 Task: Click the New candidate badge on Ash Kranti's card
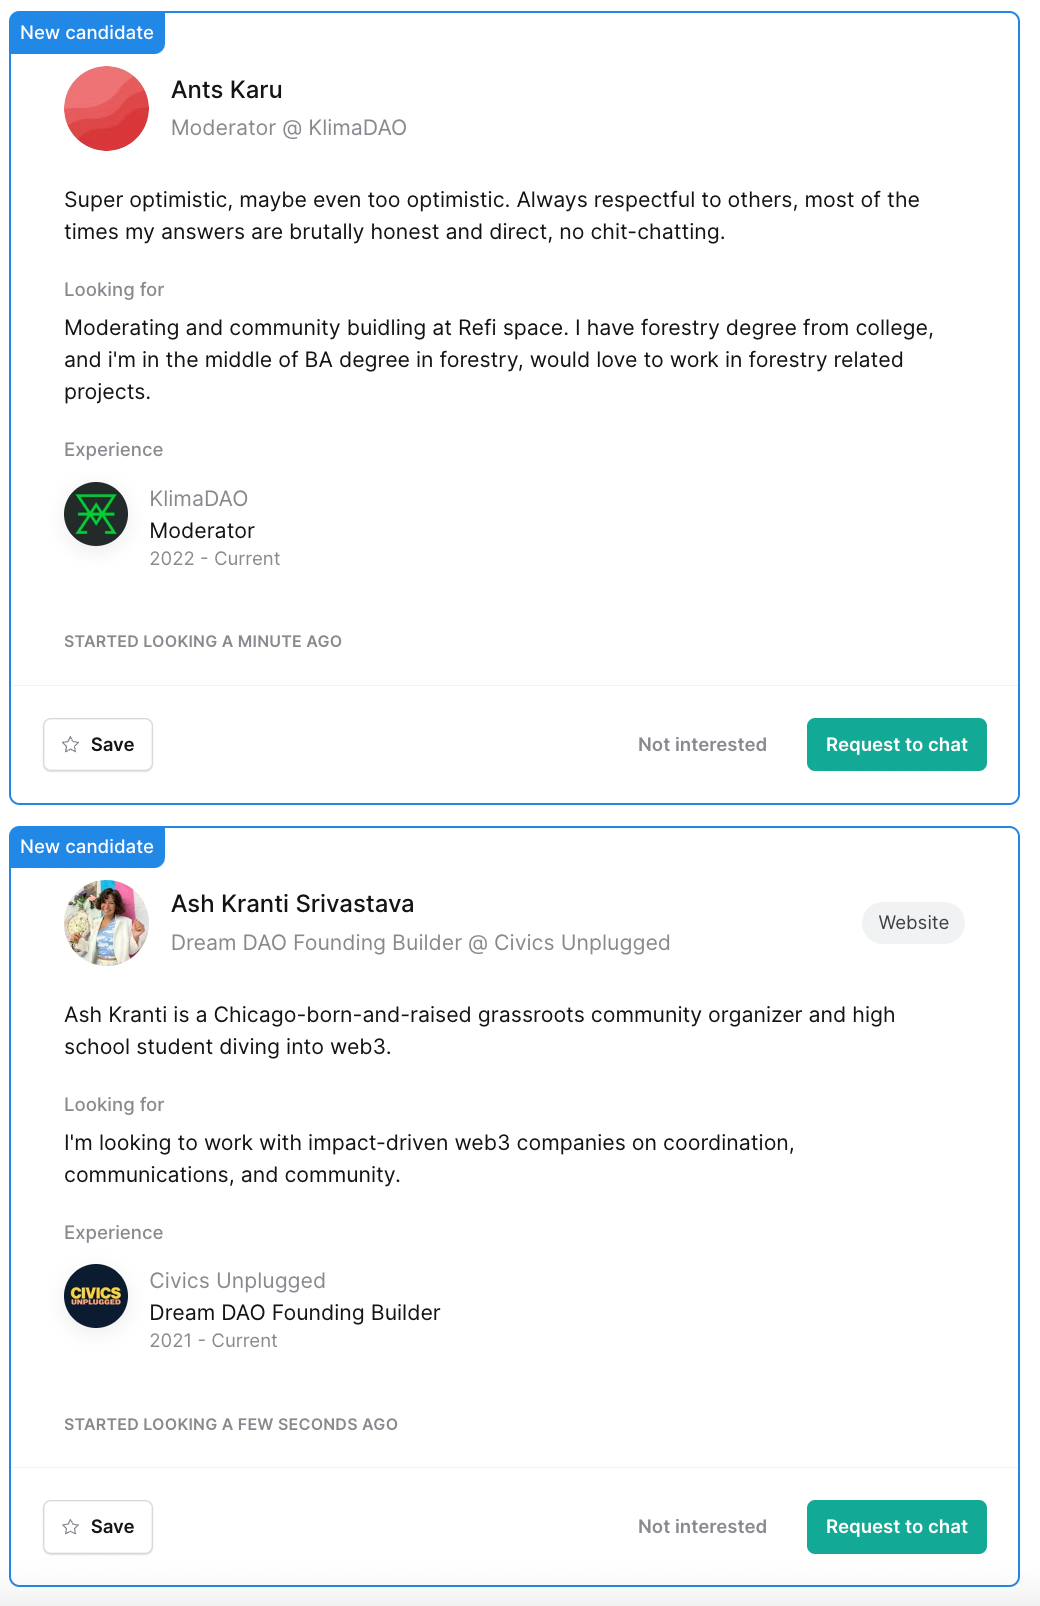[87, 846]
